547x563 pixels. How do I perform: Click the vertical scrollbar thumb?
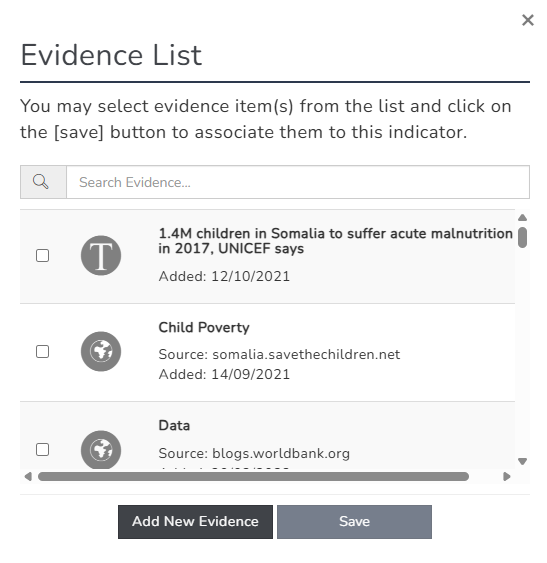coord(523,237)
